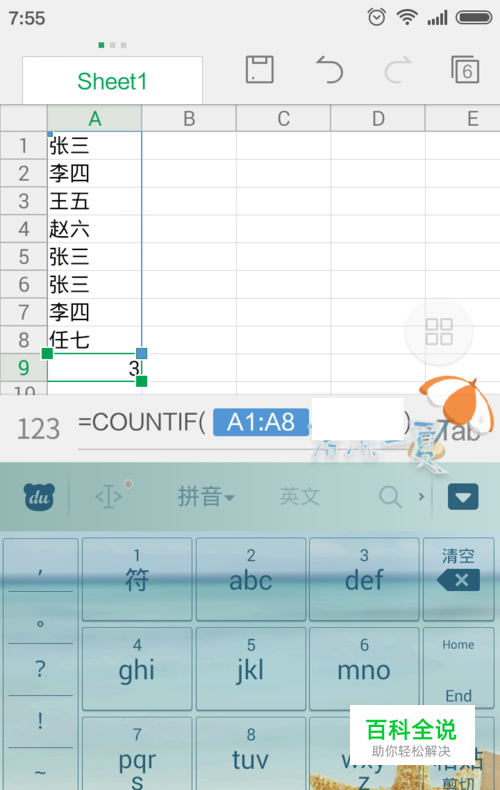Tap the backspace 清空 key

(x=459, y=578)
